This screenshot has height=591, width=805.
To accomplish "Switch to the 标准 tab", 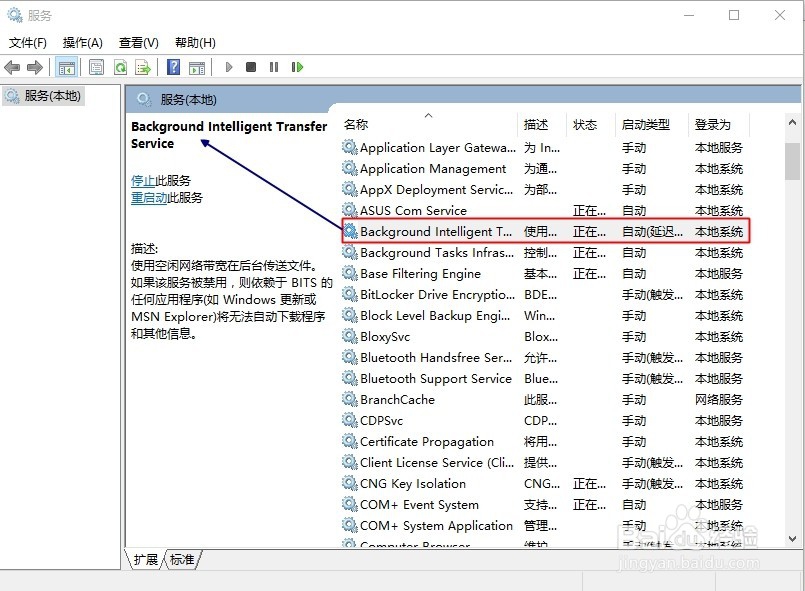I will point(181,561).
